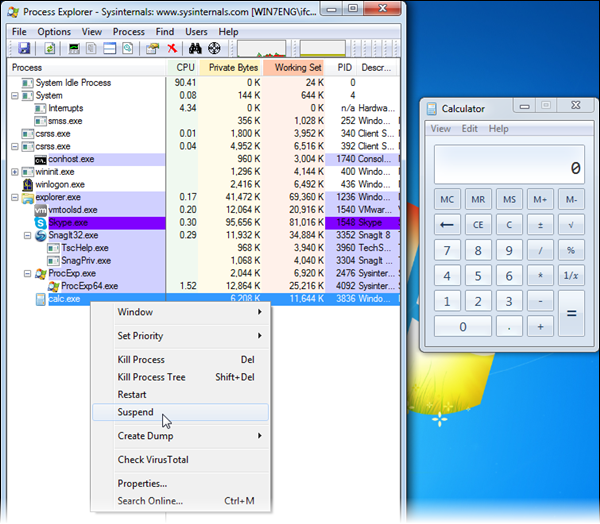The width and height of the screenshot is (600, 524).
Task: Choose Check VirusTotal menu entry
Action: (x=180, y=460)
